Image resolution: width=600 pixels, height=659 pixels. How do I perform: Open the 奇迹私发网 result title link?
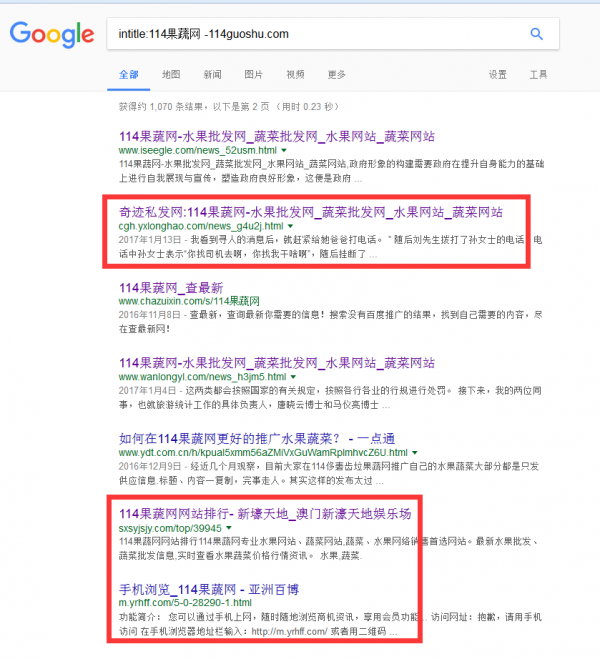tap(311, 212)
